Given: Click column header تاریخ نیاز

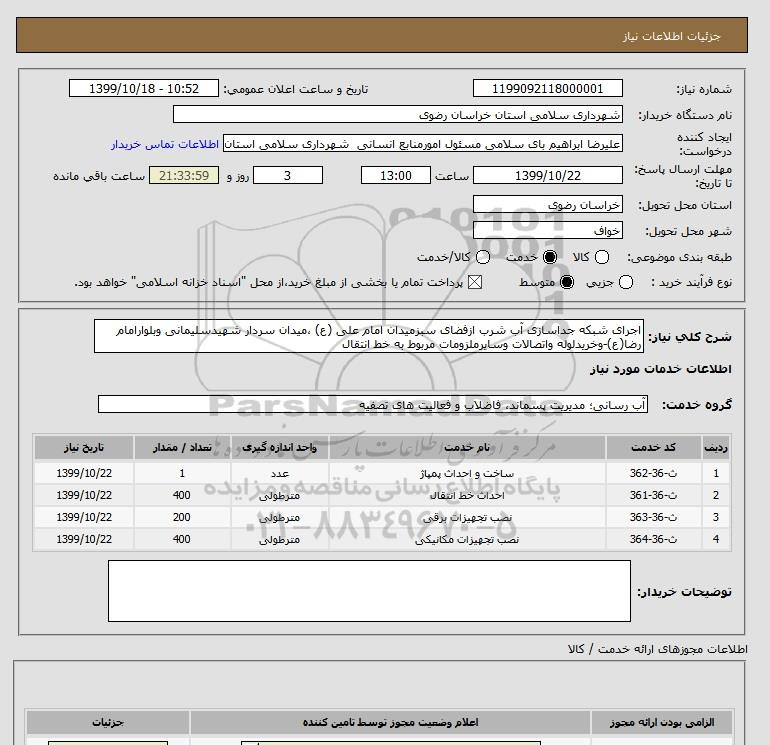Looking at the screenshot, I should point(84,447).
